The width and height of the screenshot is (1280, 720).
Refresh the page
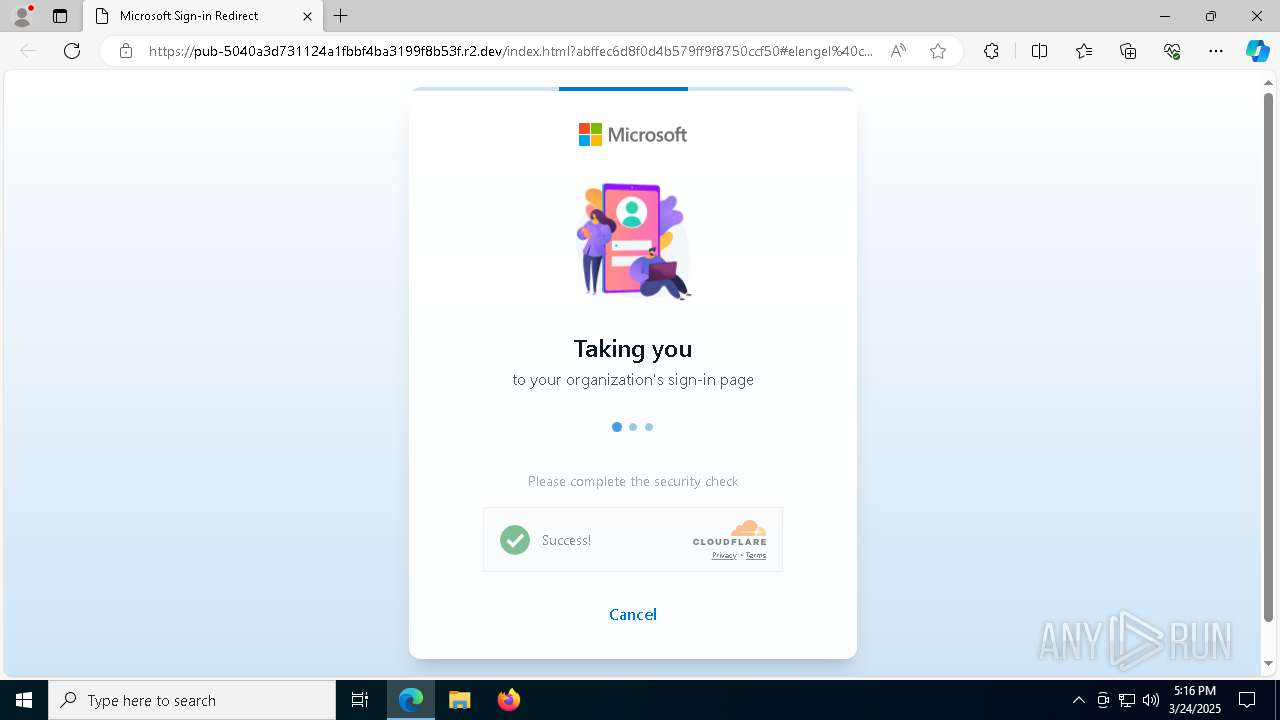coord(72,51)
